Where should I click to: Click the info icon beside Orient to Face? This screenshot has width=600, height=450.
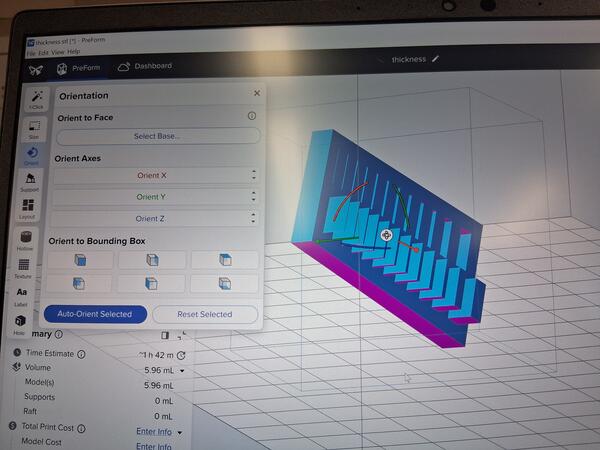[252, 116]
